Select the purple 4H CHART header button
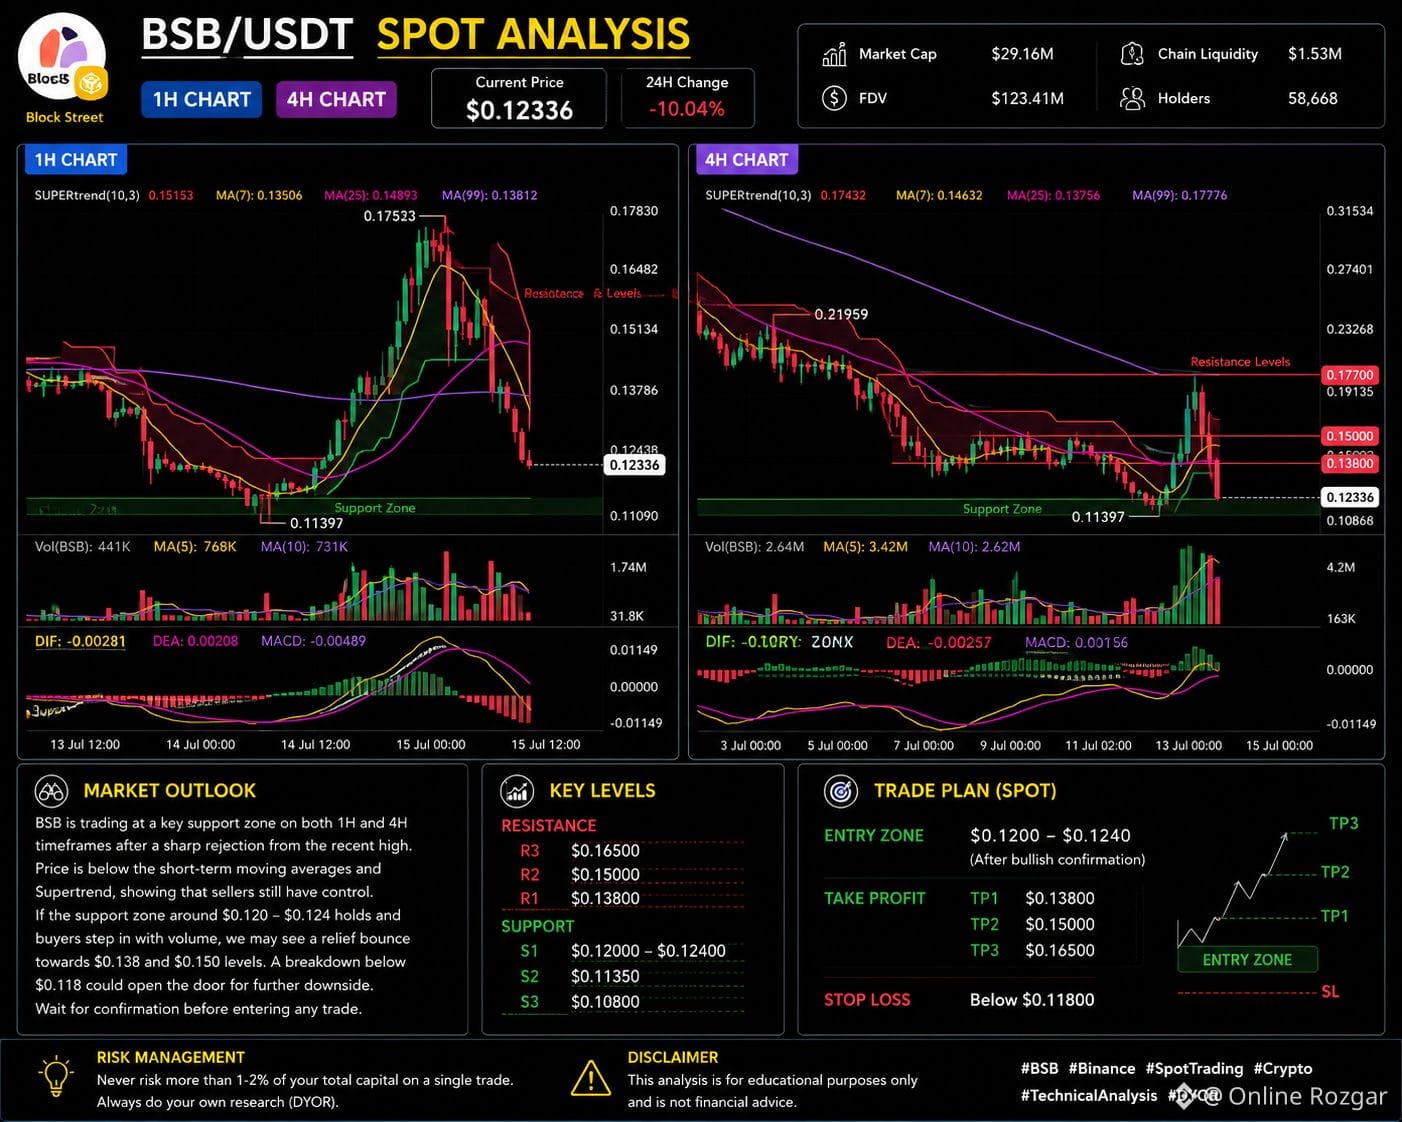Screen dimensions: 1402x1122 click(336, 99)
